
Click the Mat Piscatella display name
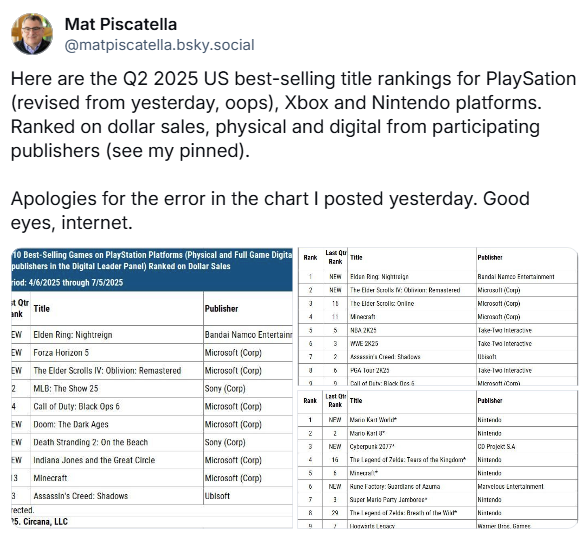121,24
